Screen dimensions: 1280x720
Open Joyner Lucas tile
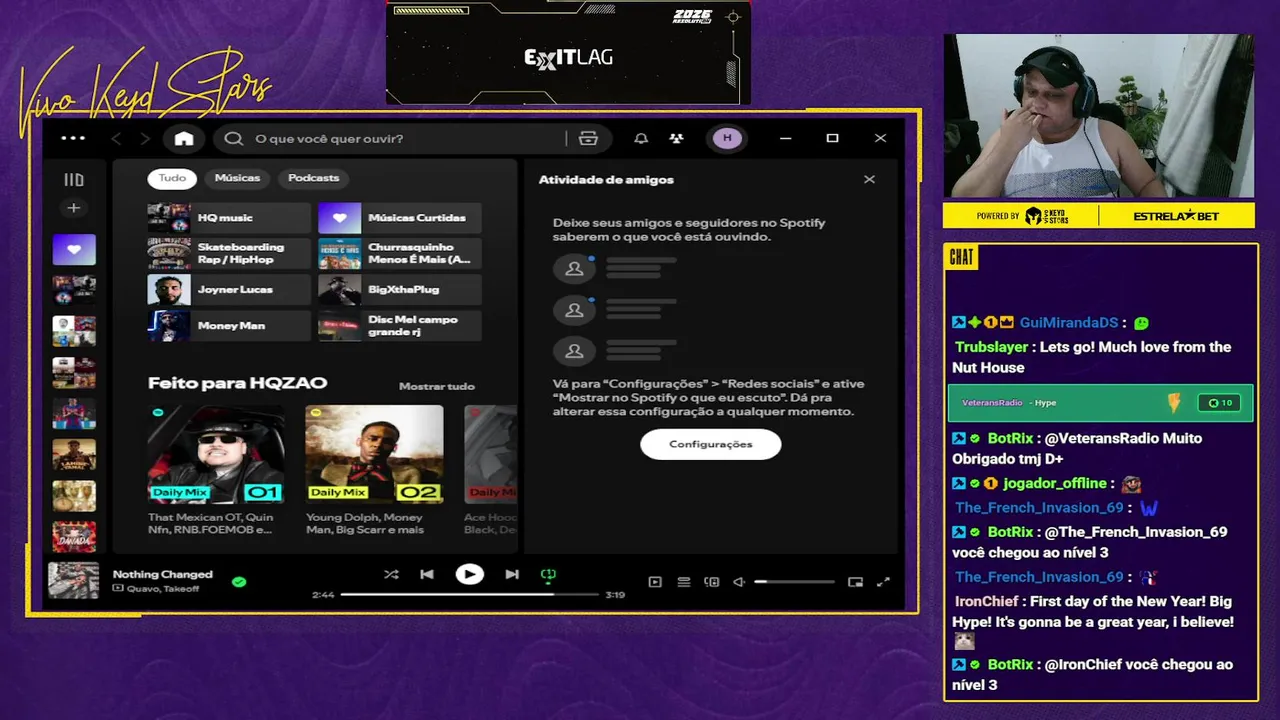[229, 290]
